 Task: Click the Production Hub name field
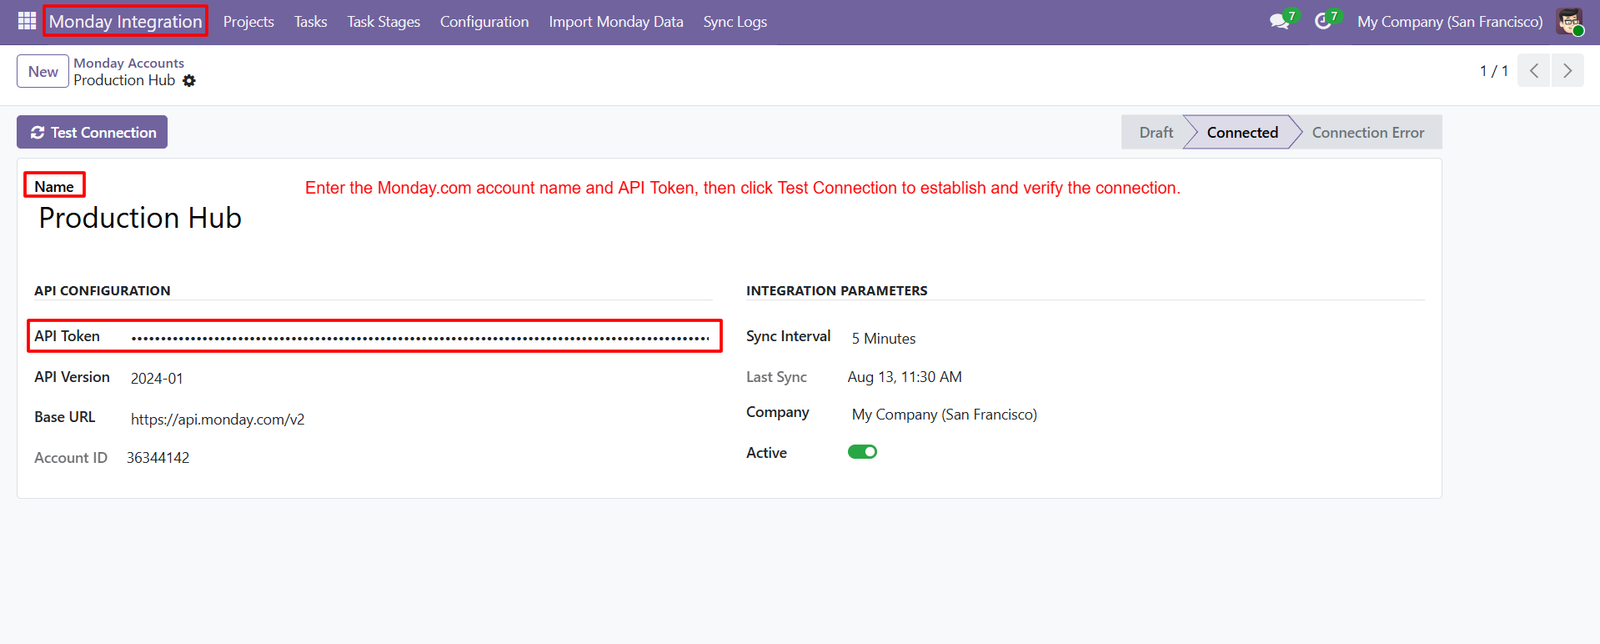(140, 218)
